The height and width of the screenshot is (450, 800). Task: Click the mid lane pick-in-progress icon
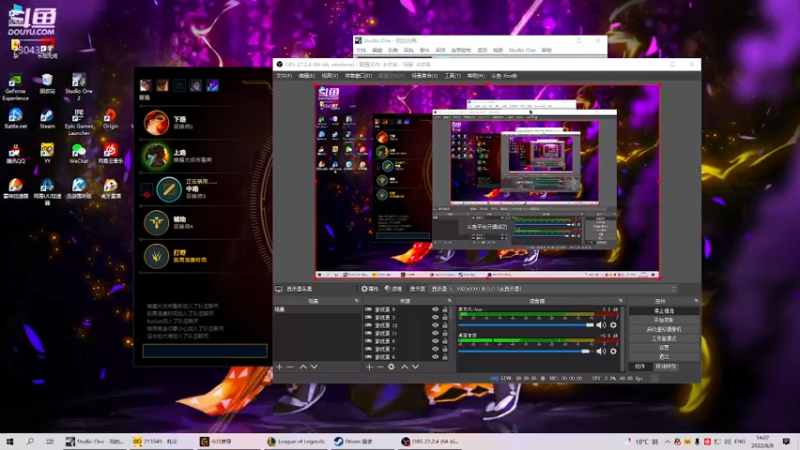tap(169, 189)
